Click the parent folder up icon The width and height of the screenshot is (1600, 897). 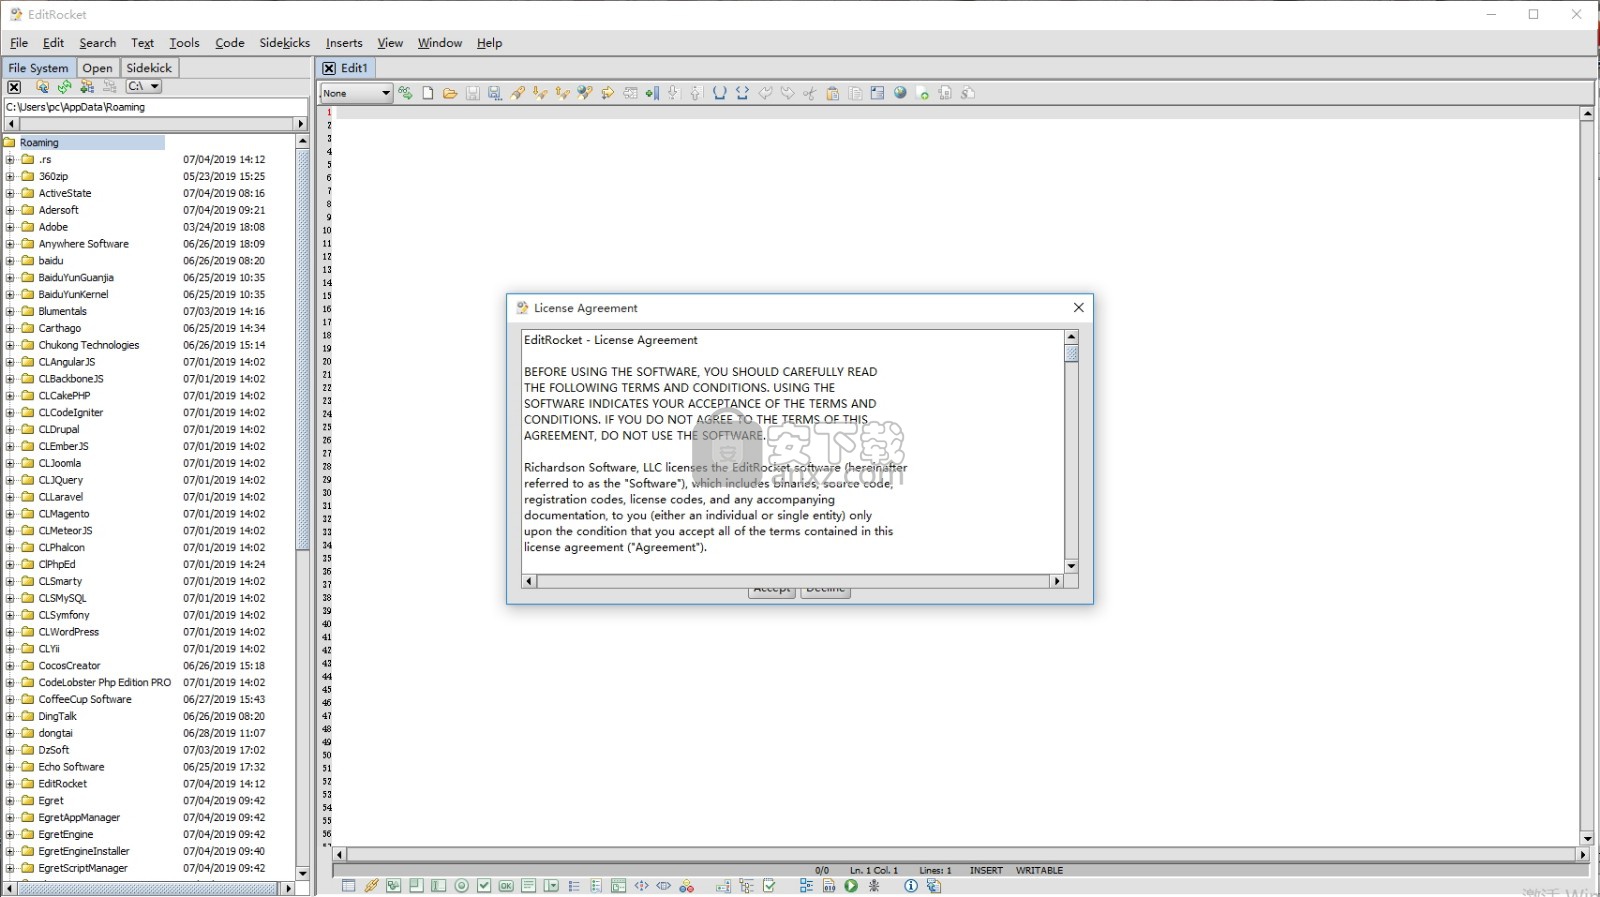(42, 87)
